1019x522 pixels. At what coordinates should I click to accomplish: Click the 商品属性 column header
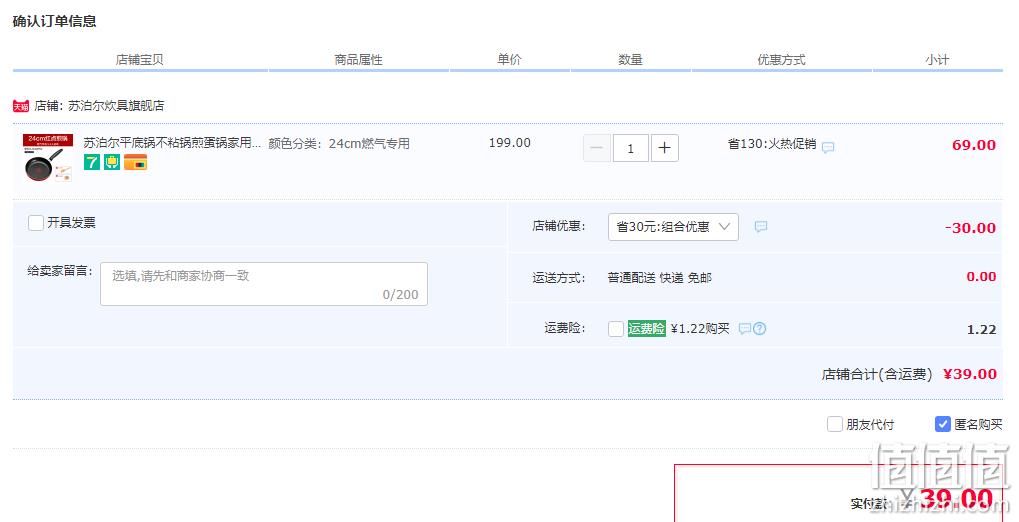coord(359,60)
